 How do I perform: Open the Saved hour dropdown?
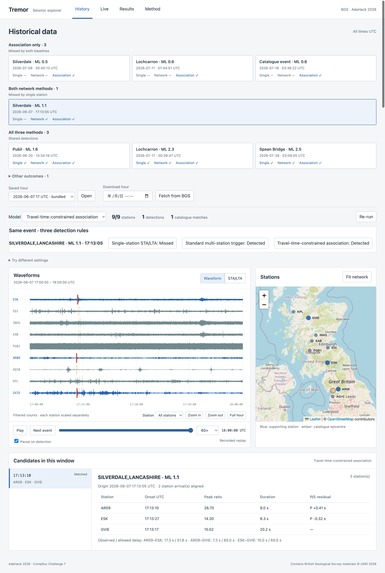tap(42, 196)
